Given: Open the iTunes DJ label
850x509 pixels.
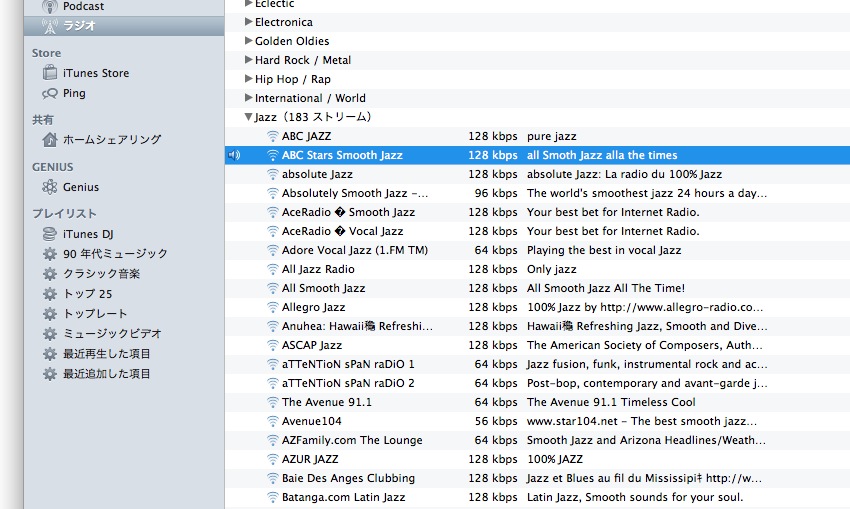Looking at the screenshot, I should pos(88,234).
